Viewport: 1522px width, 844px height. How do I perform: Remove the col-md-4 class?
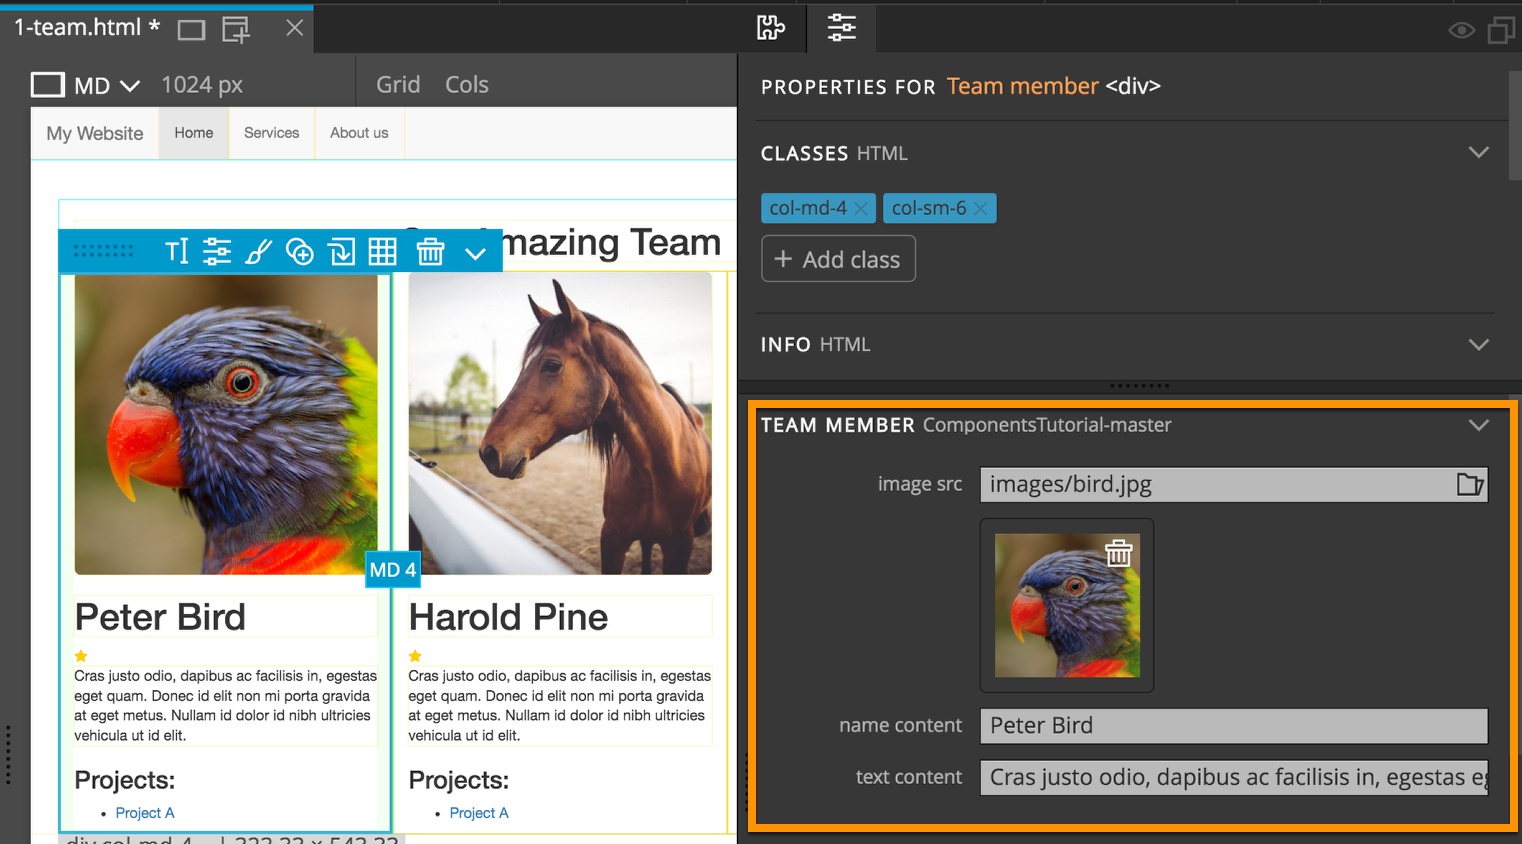[860, 208]
